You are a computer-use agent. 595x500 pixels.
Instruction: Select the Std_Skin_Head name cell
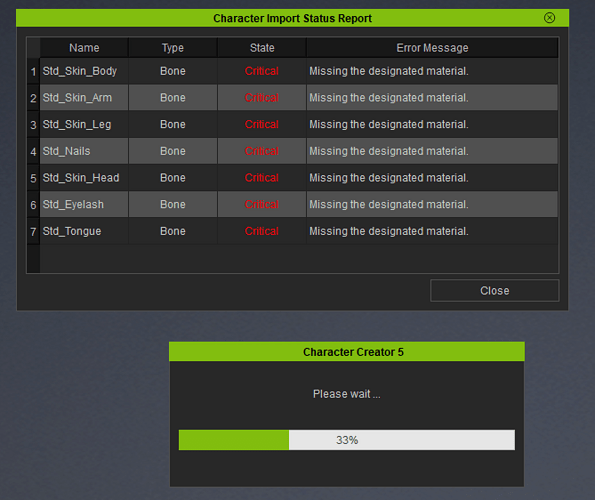(x=84, y=178)
